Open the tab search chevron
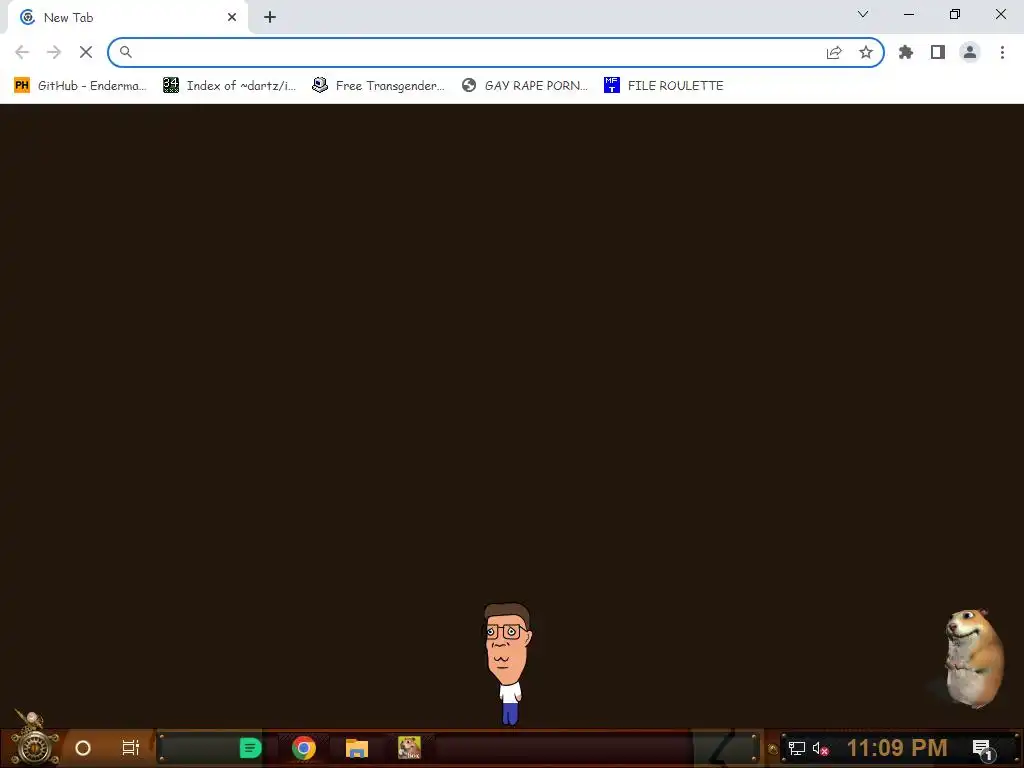1024x768 pixels. pyautogui.click(x=863, y=14)
